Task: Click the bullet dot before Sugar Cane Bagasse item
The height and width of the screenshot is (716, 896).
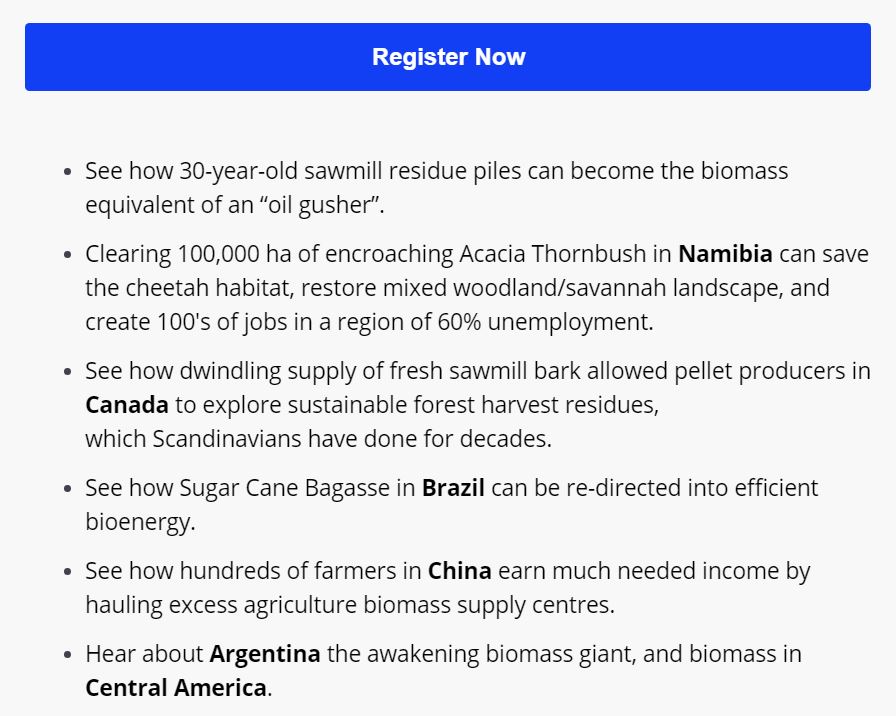Action: click(68, 489)
